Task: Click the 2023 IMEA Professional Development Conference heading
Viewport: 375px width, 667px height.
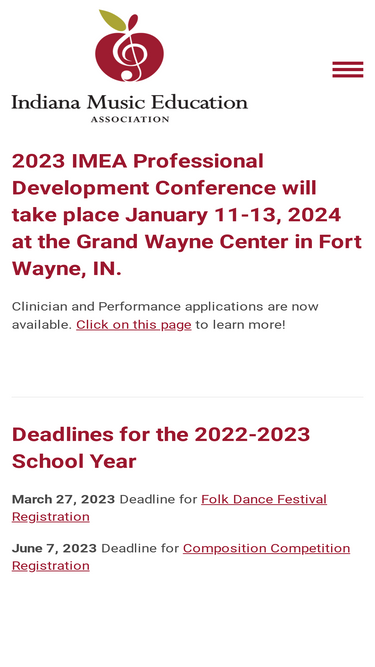Action: click(x=187, y=215)
